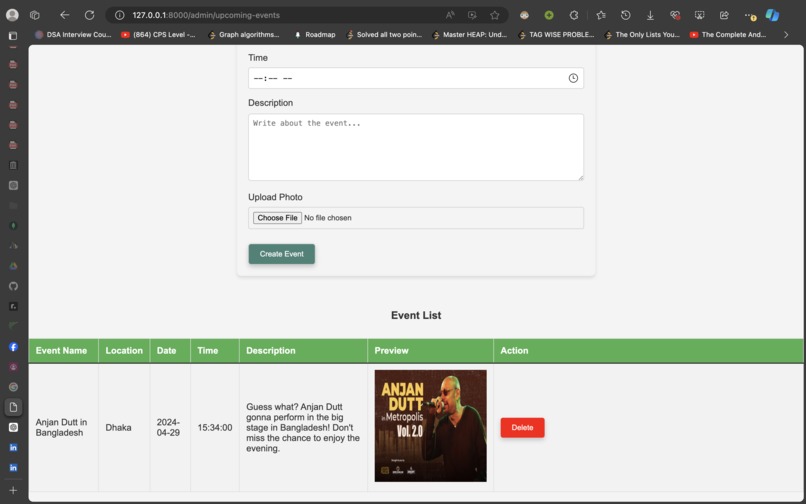Open the time picker clock icon

tap(573, 78)
